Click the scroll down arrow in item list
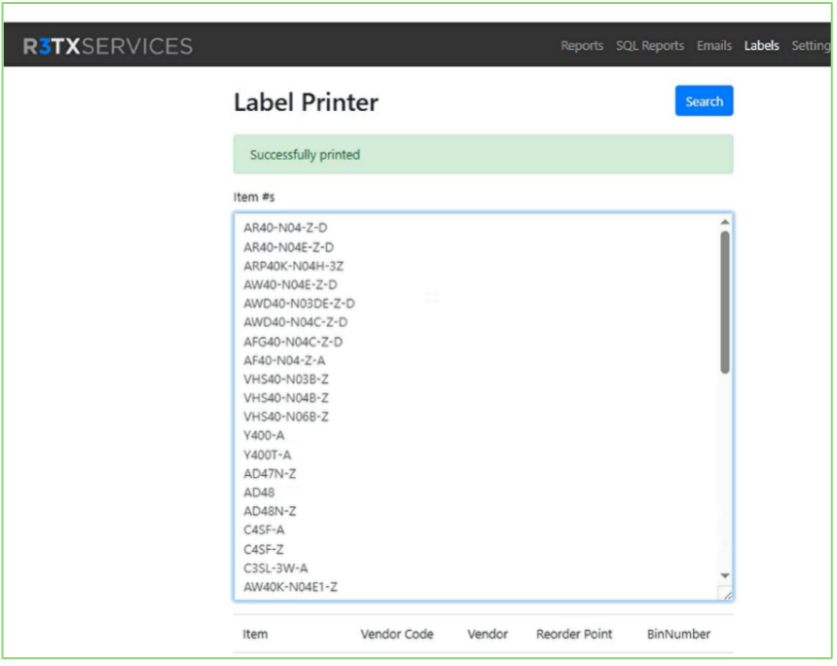Screen dimensions: 837x666 coord(725,576)
